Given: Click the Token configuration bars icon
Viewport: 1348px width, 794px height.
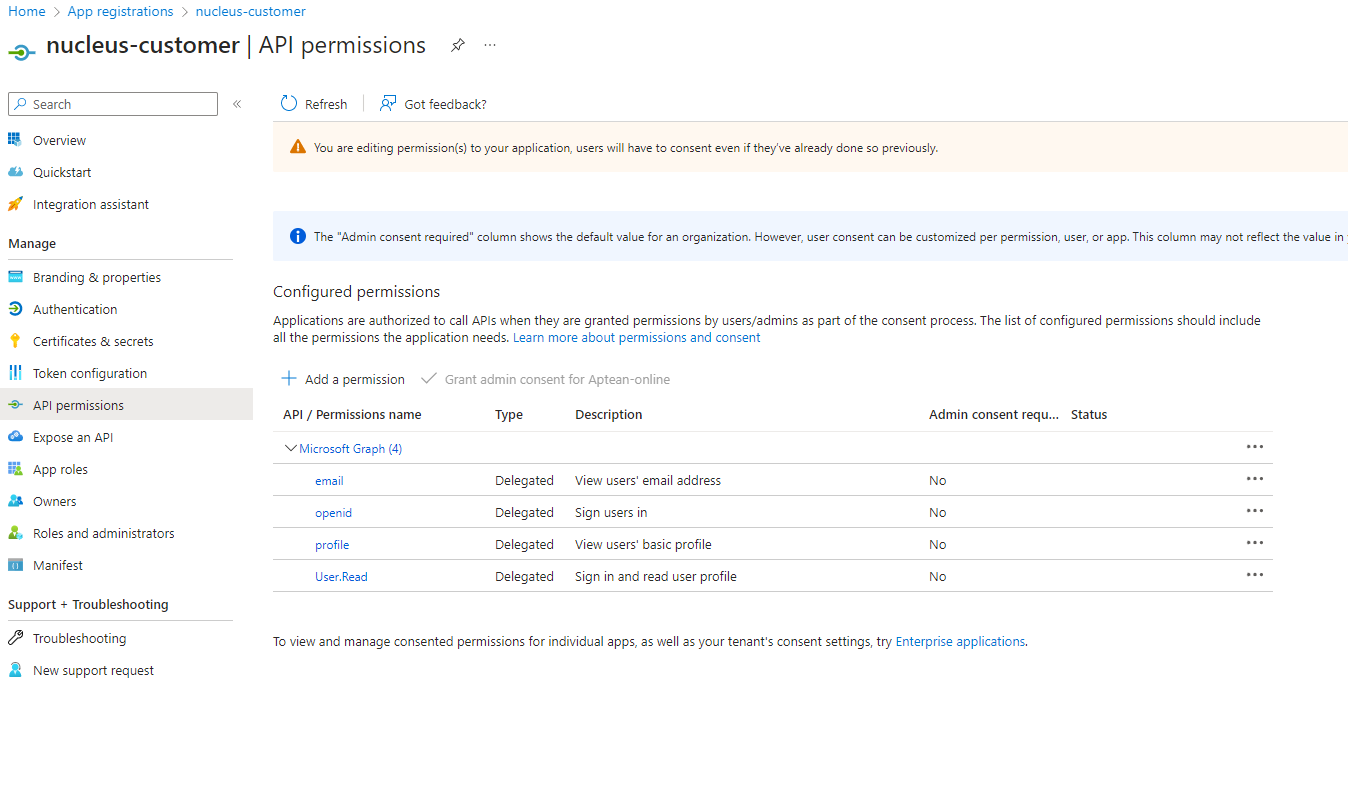Looking at the screenshot, I should [15, 373].
